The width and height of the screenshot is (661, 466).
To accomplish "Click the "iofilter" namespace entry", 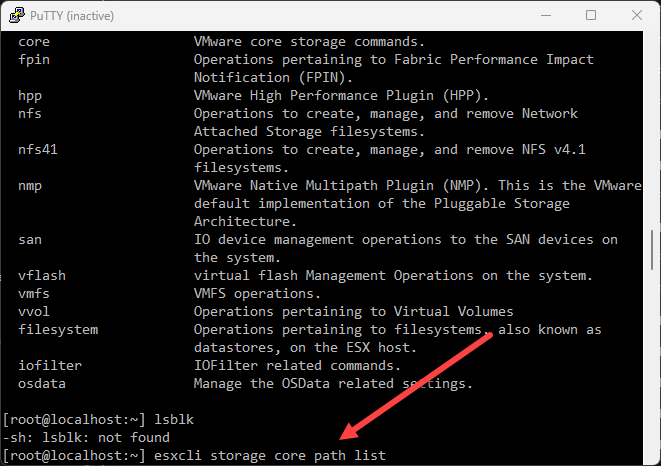I will click(50, 365).
